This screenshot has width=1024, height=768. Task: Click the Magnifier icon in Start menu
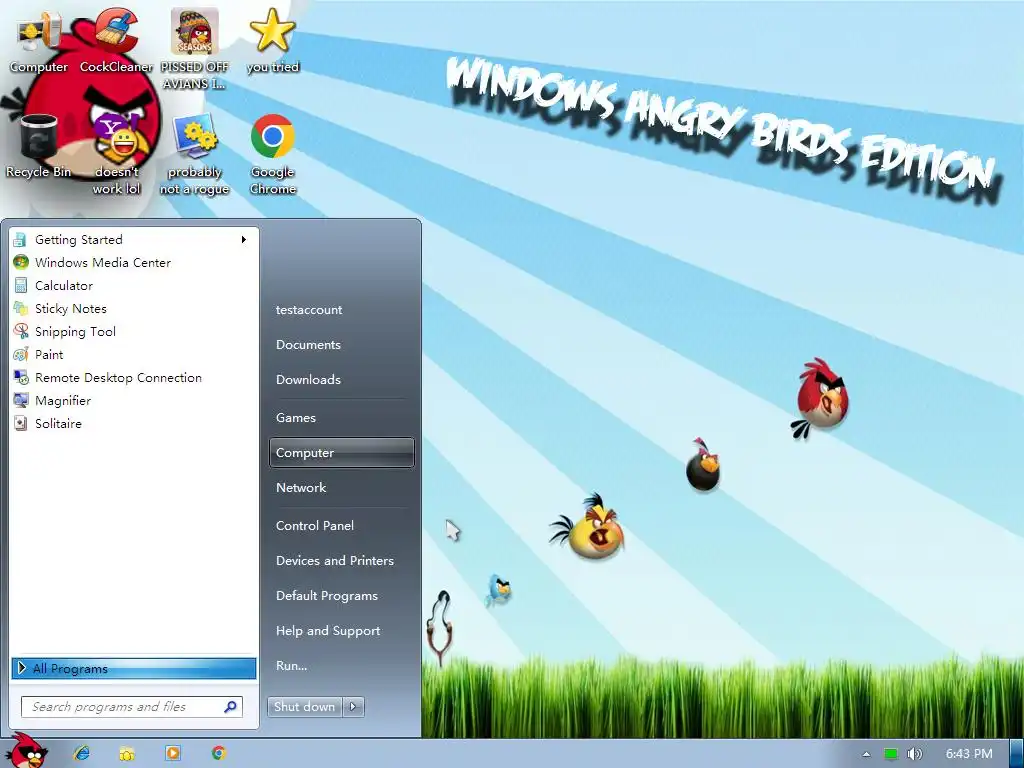tap(21, 400)
